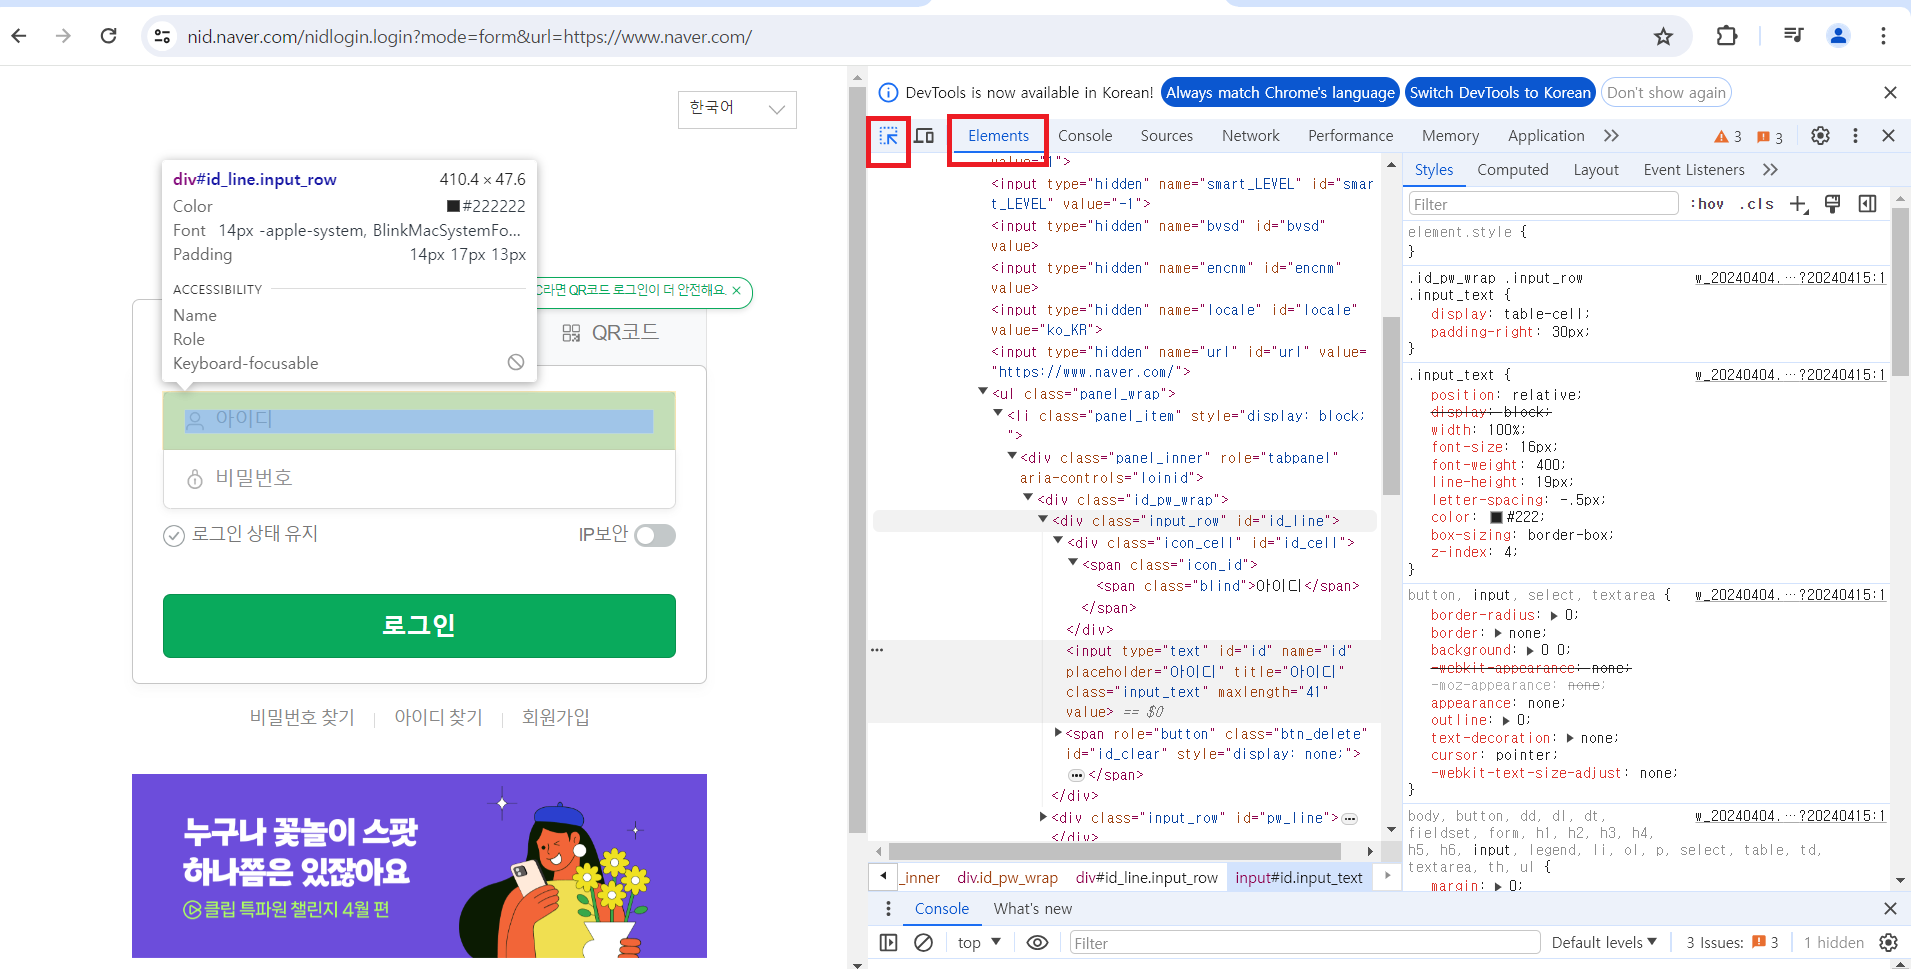Open the What's new drawer tab
The width and height of the screenshot is (1911, 969).
(1033, 909)
